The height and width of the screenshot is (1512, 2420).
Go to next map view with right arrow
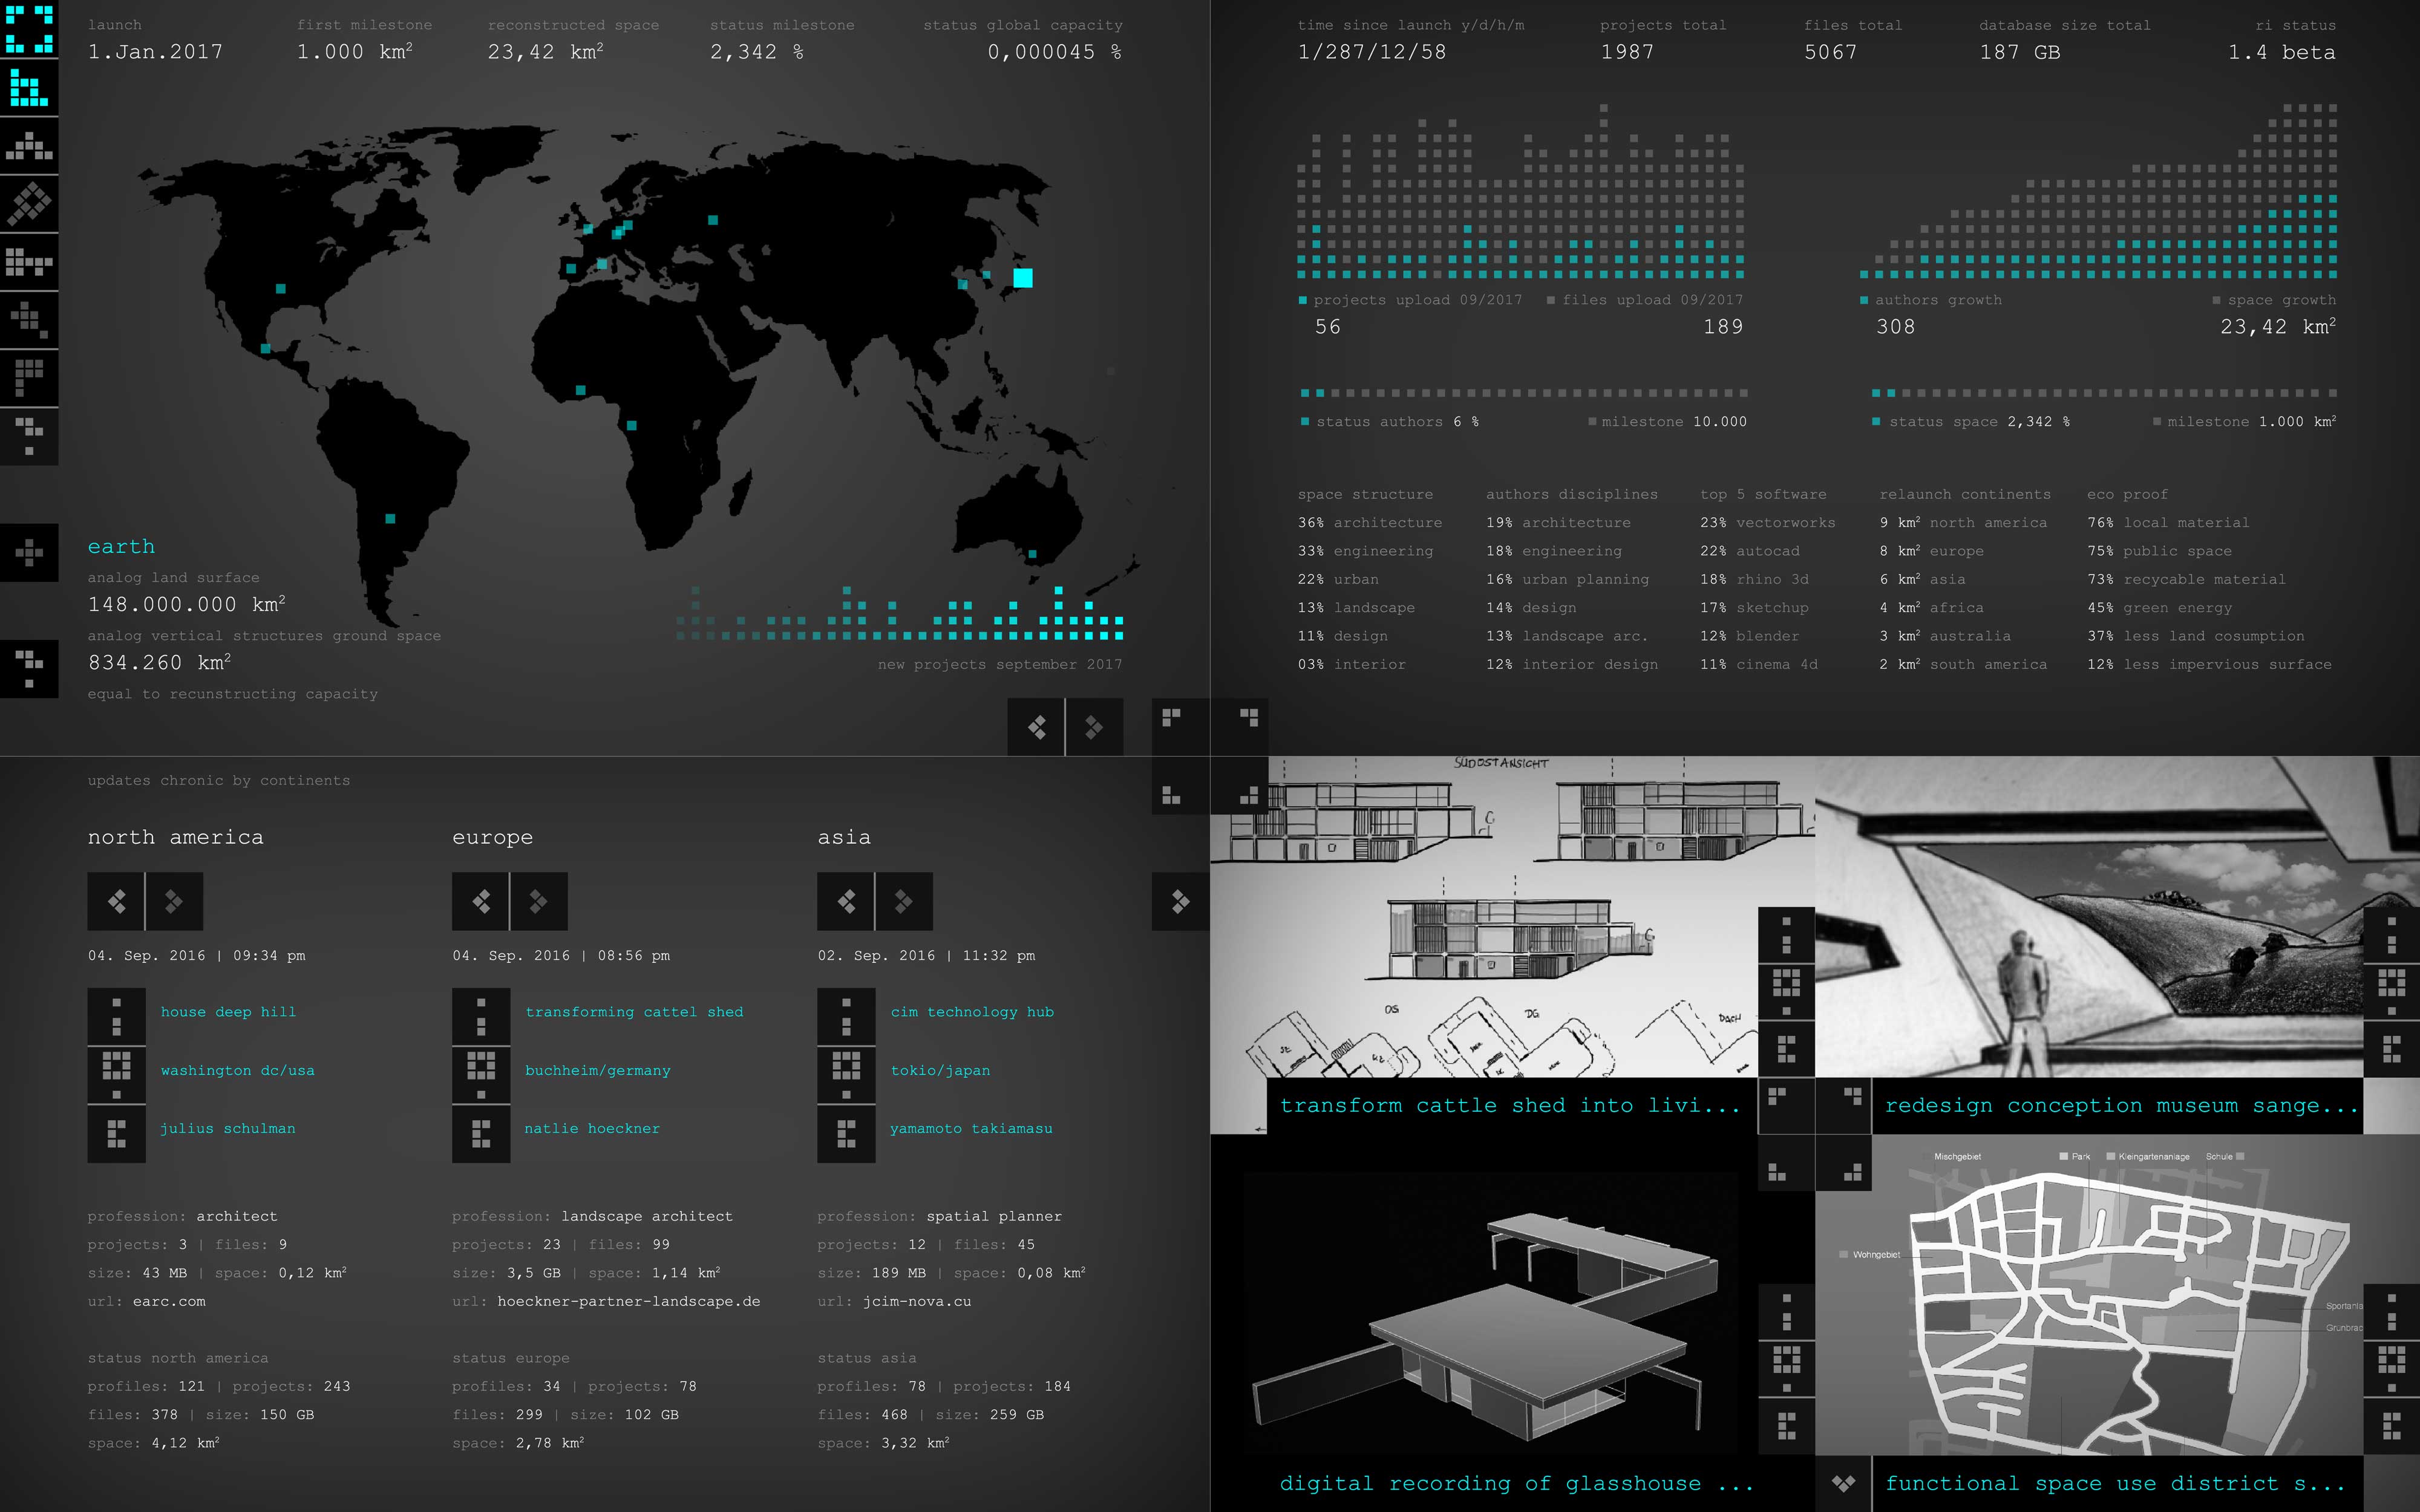click(1094, 727)
